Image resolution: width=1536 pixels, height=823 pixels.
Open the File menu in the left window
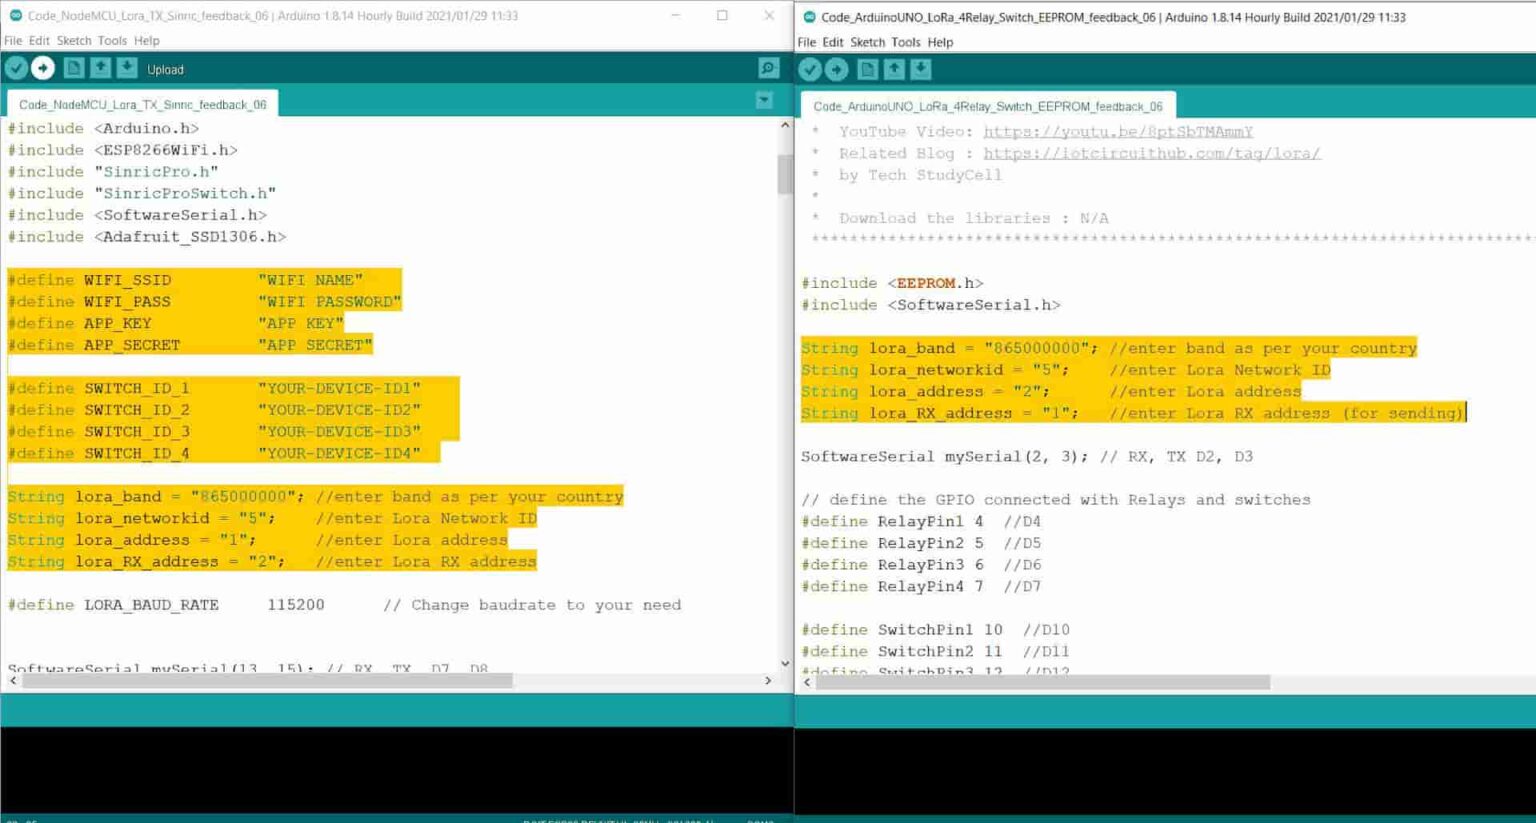[x=13, y=40]
